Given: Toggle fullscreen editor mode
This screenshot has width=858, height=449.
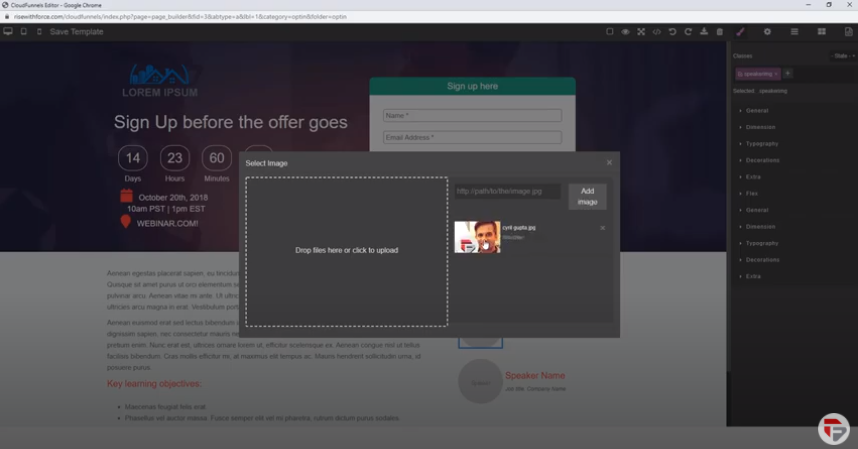Looking at the screenshot, I should click(x=641, y=32).
